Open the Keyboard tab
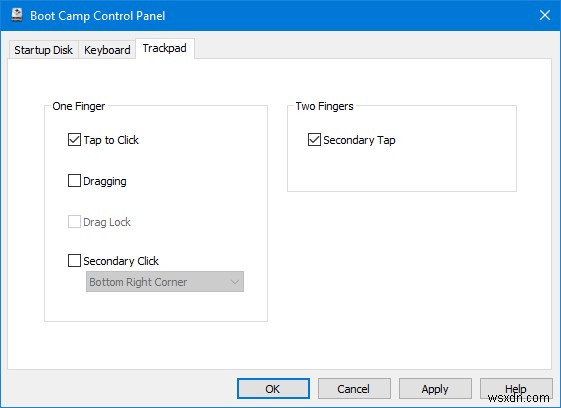 pos(107,50)
